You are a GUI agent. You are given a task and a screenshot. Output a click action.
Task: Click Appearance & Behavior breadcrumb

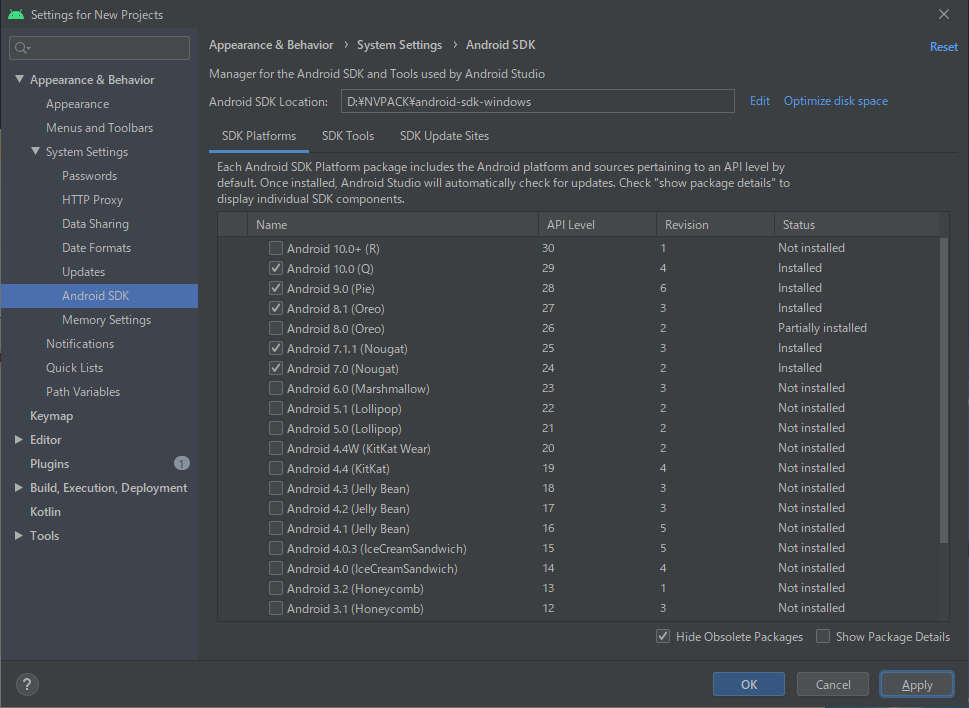tap(271, 45)
